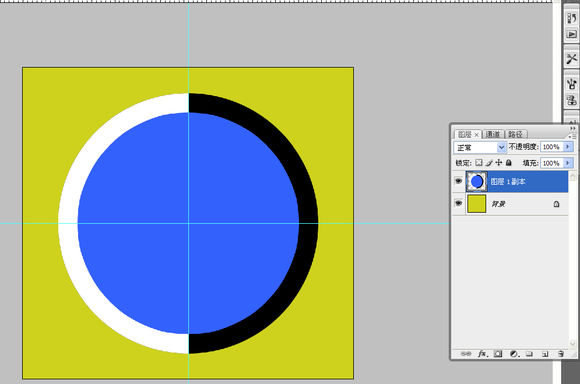This screenshot has height=384, width=580.
Task: Add a layer mask icon
Action: [498, 354]
